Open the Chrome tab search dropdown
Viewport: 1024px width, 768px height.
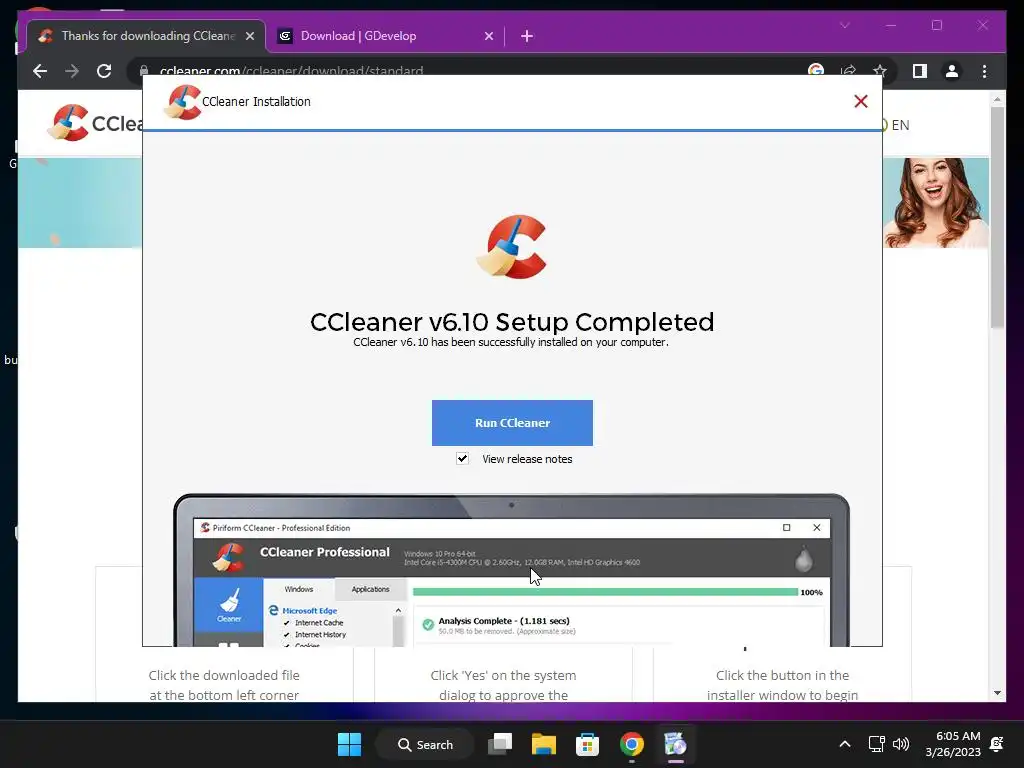coord(844,25)
